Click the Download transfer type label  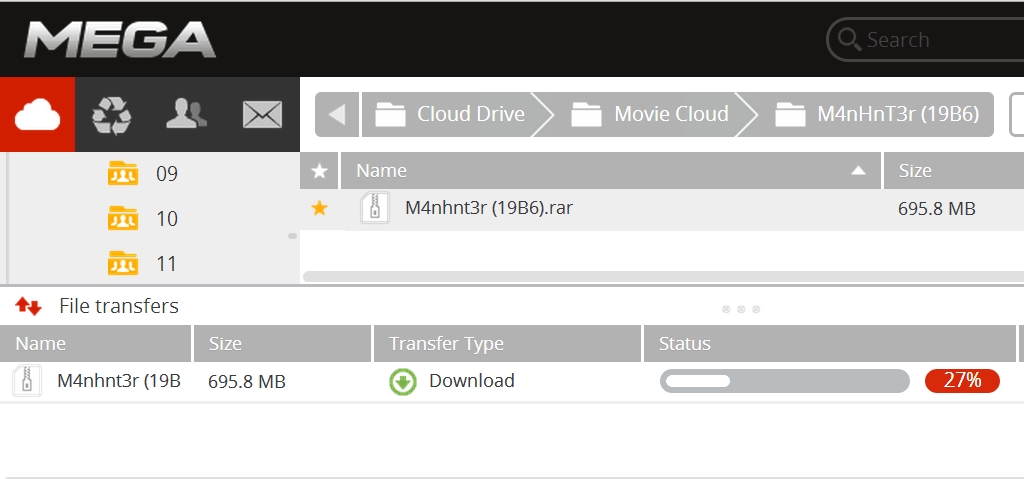click(472, 380)
